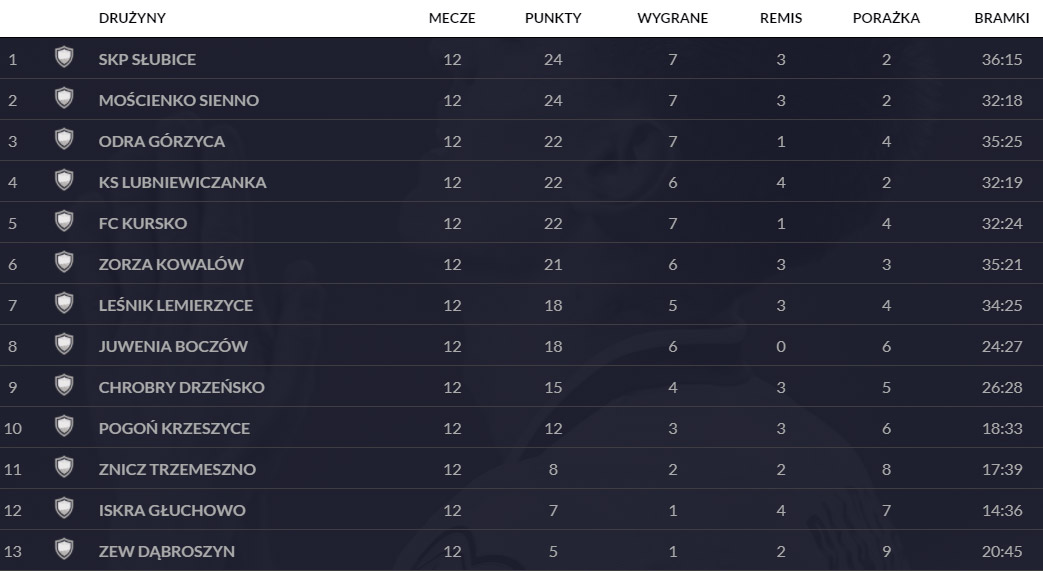
Task: Click the DRUŻYNY column header
Action: (132, 18)
